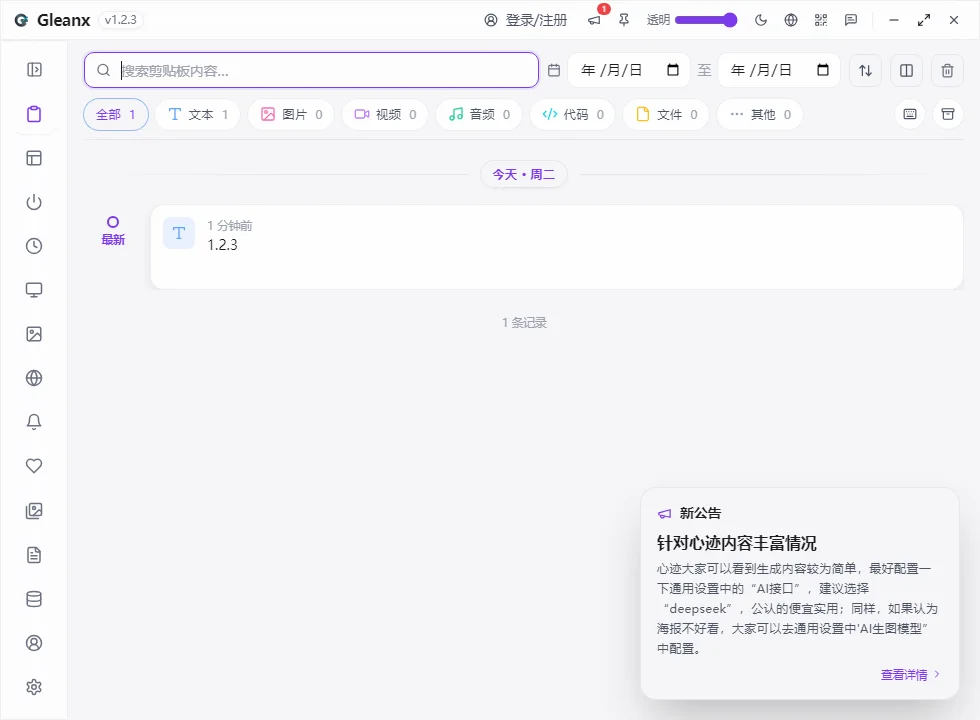Open the clock history sidebar icon
Image resolution: width=980 pixels, height=720 pixels.
coord(34,246)
